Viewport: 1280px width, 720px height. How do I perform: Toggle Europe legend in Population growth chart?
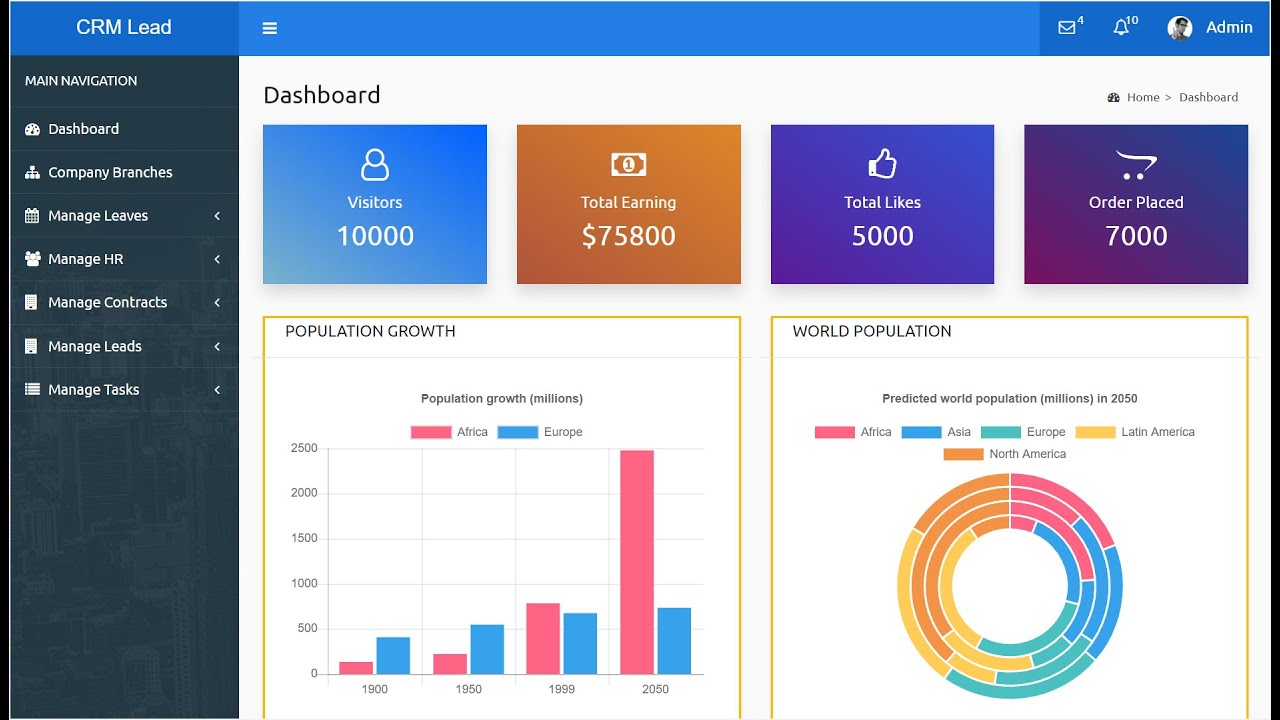(540, 432)
